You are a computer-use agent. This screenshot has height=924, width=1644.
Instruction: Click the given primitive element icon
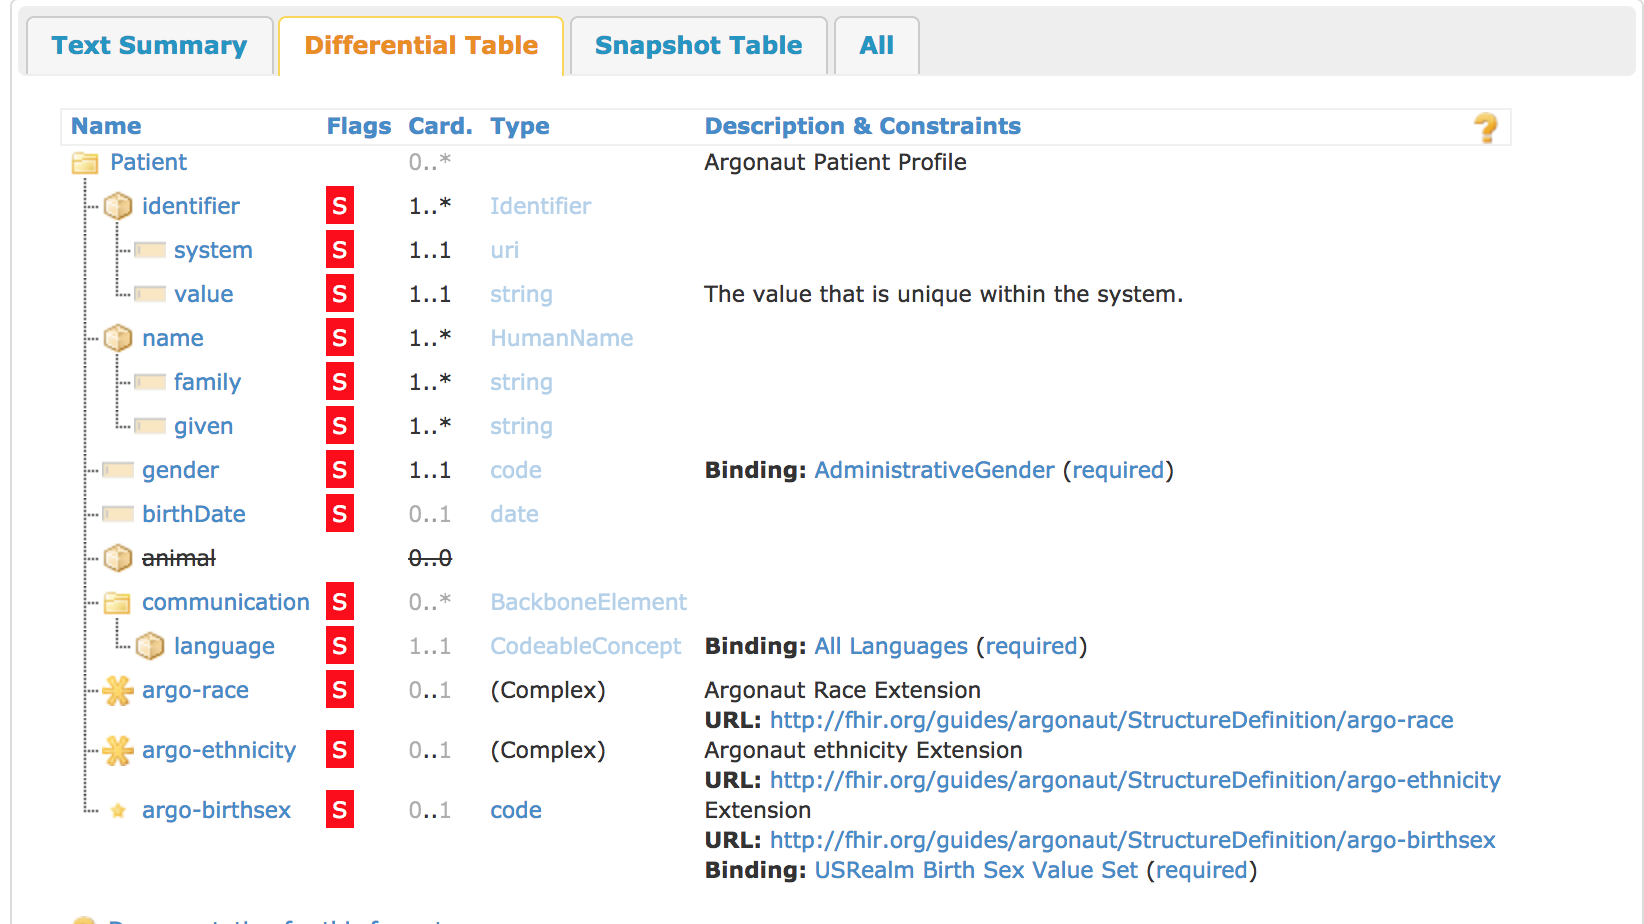point(150,426)
